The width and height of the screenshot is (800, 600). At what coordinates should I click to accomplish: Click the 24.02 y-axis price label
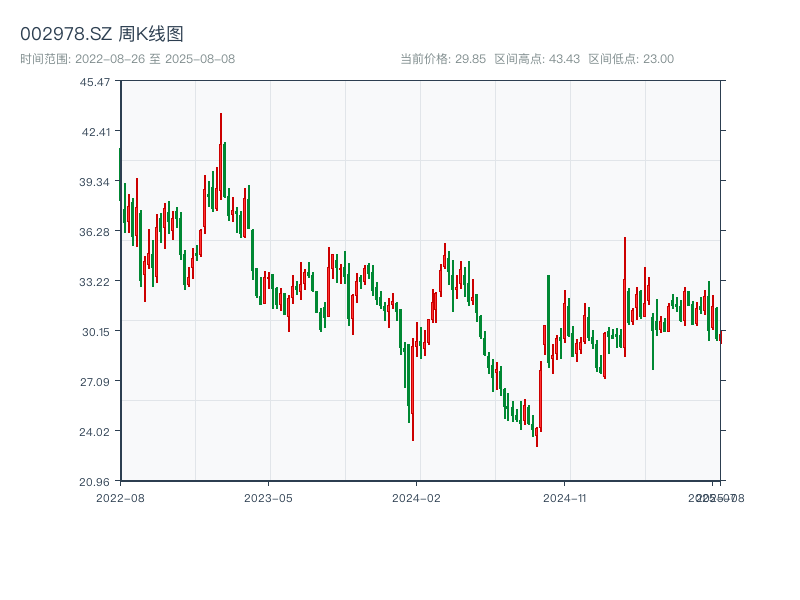[x=96, y=431]
